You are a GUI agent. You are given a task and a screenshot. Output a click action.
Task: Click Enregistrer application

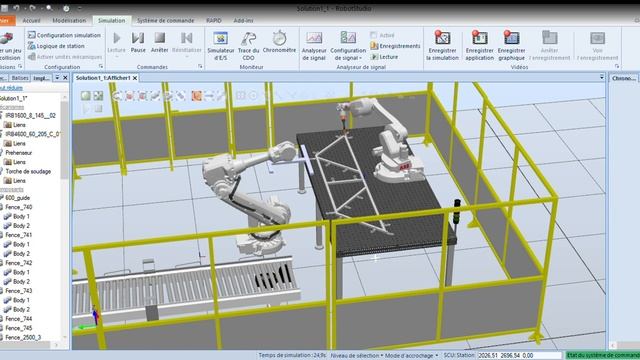click(x=480, y=46)
